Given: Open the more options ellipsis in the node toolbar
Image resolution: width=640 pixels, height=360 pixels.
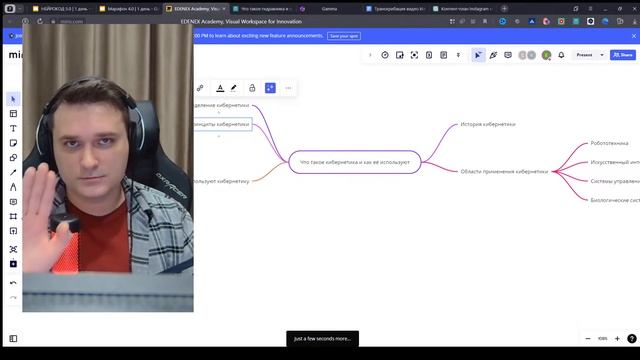Looking at the screenshot, I should [288, 88].
